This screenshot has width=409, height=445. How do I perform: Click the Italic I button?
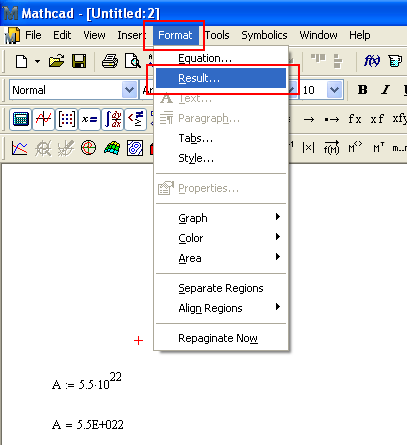tap(385, 90)
